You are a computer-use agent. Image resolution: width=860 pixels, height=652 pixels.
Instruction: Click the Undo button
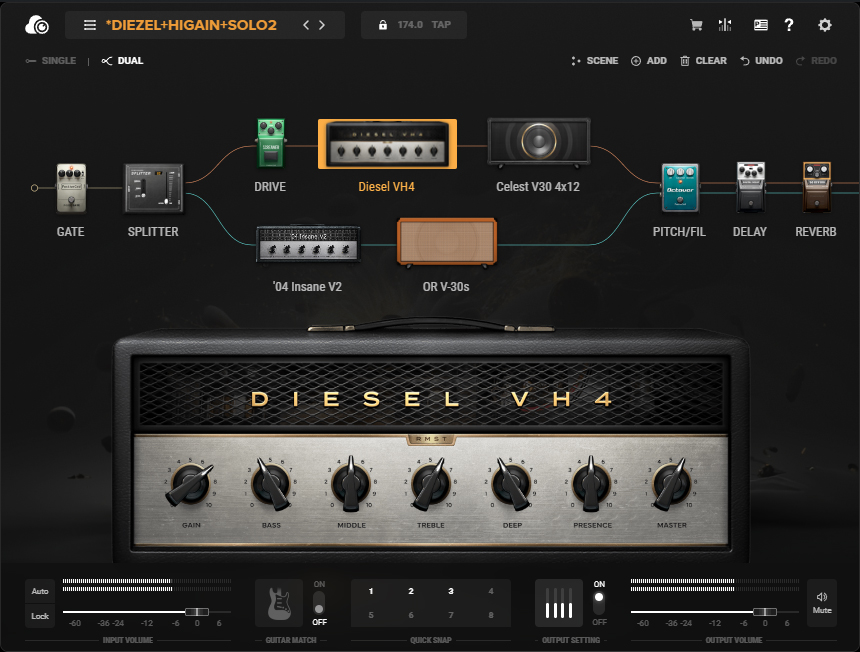[761, 61]
